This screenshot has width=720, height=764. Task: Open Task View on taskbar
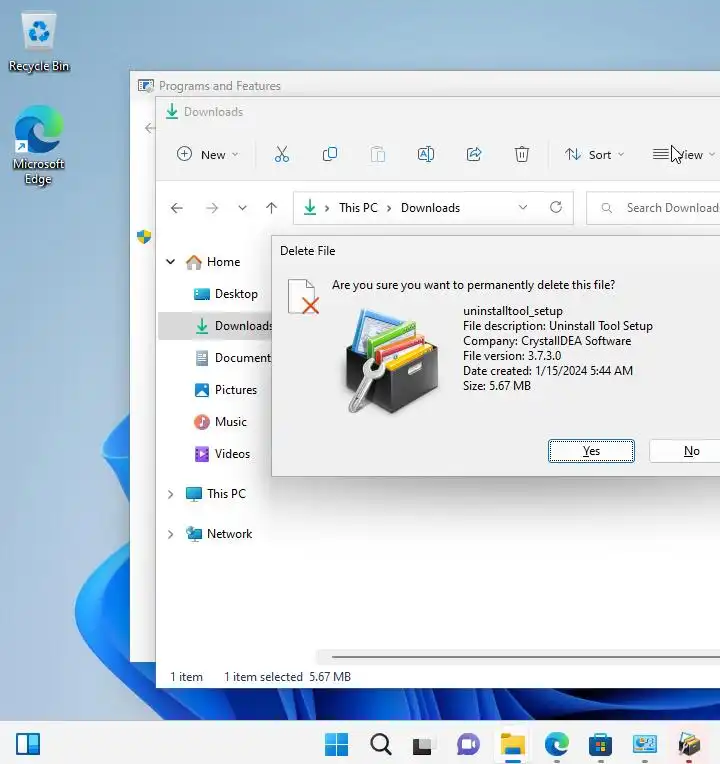coord(422,745)
